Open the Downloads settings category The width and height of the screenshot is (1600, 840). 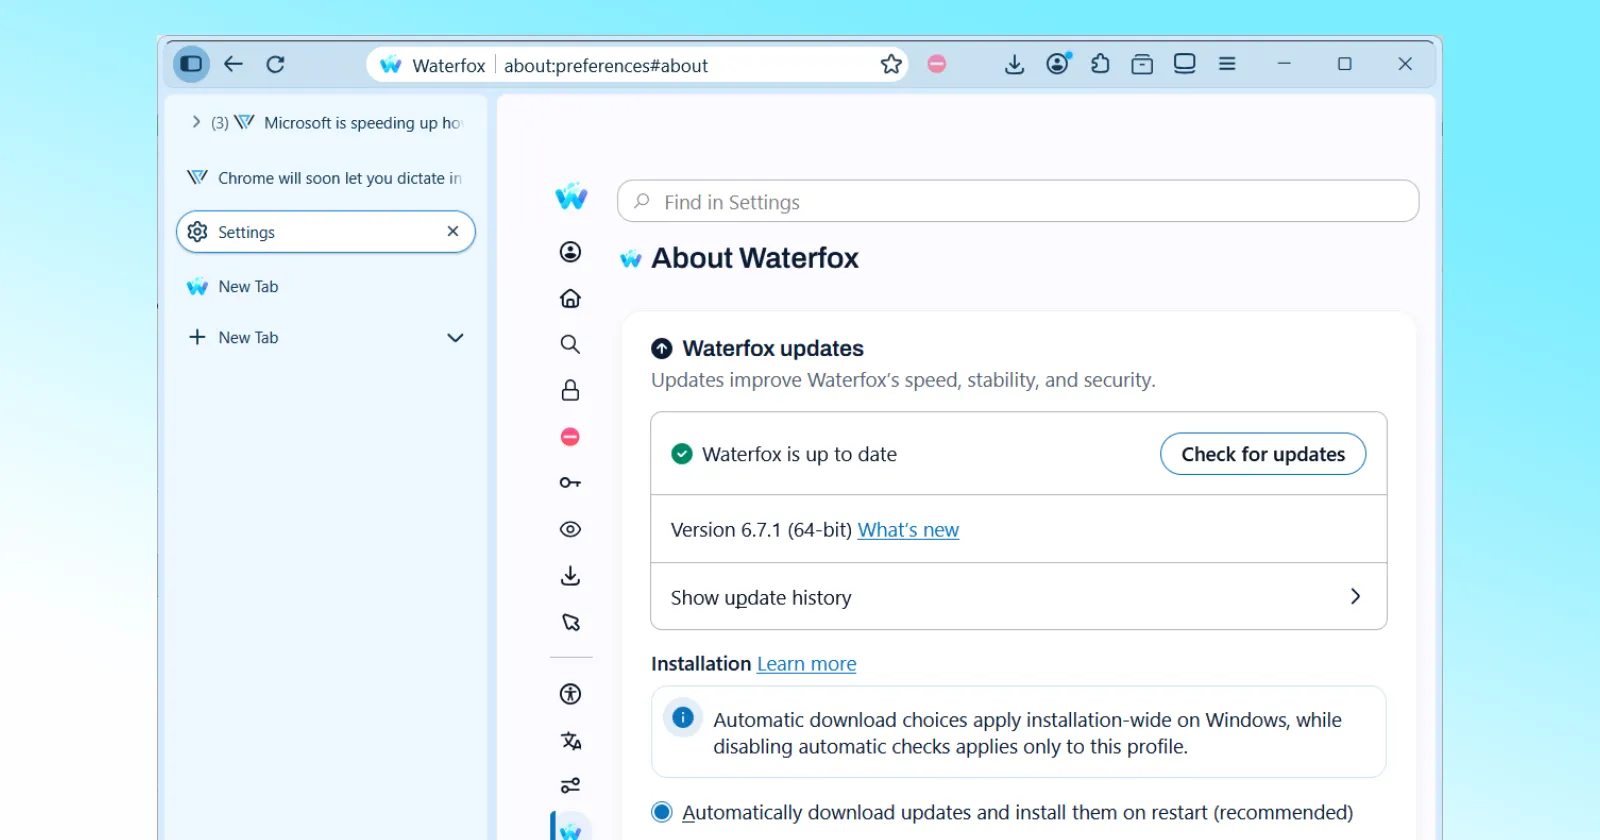pos(570,576)
